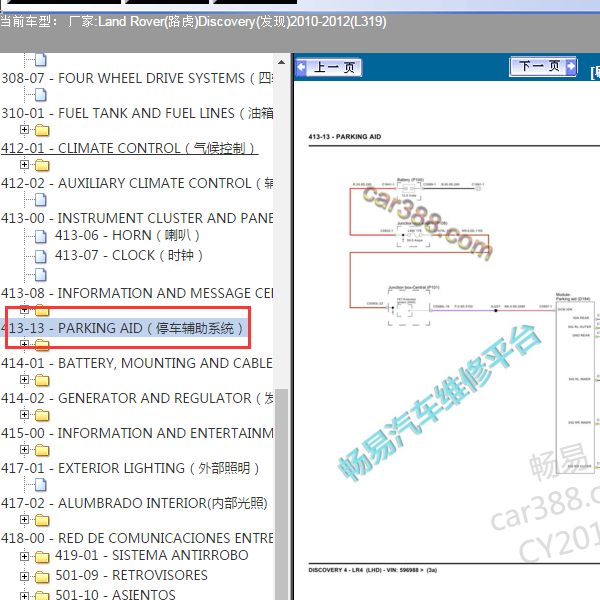Select 413-00 - INSTRUMENT CLUSTER AND PANEL
The height and width of the screenshot is (600, 600).
click(x=137, y=218)
